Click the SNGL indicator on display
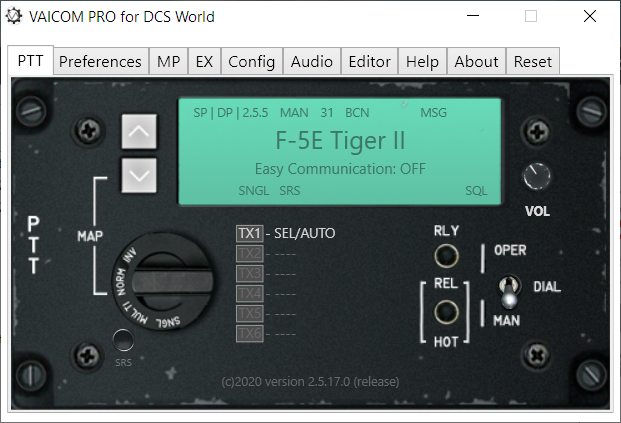621x423 pixels. click(253, 191)
